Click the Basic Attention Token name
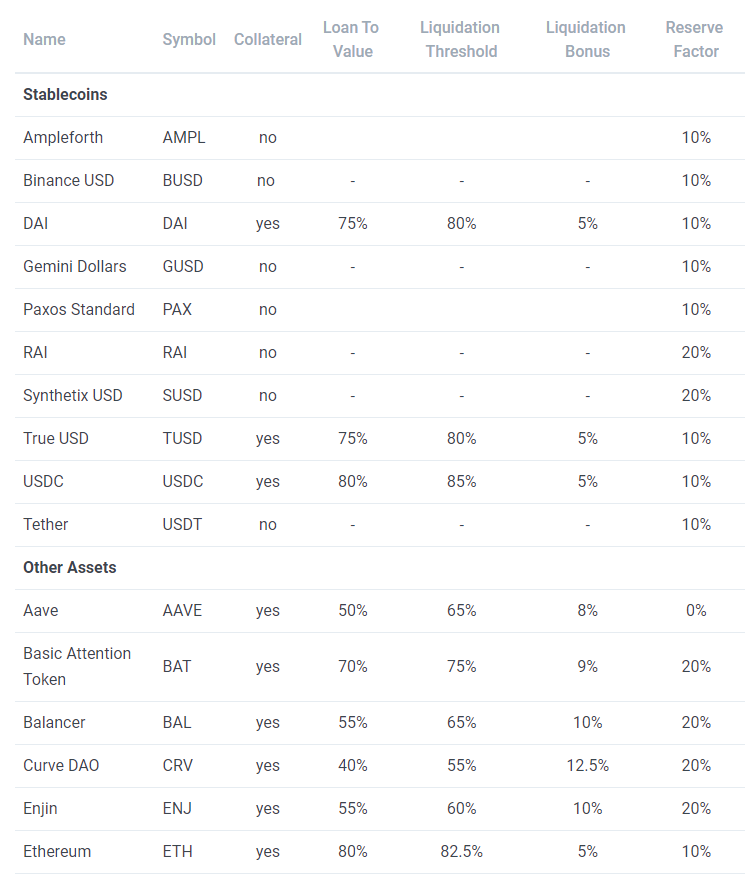Image resolution: width=753 pixels, height=881 pixels. point(77,666)
